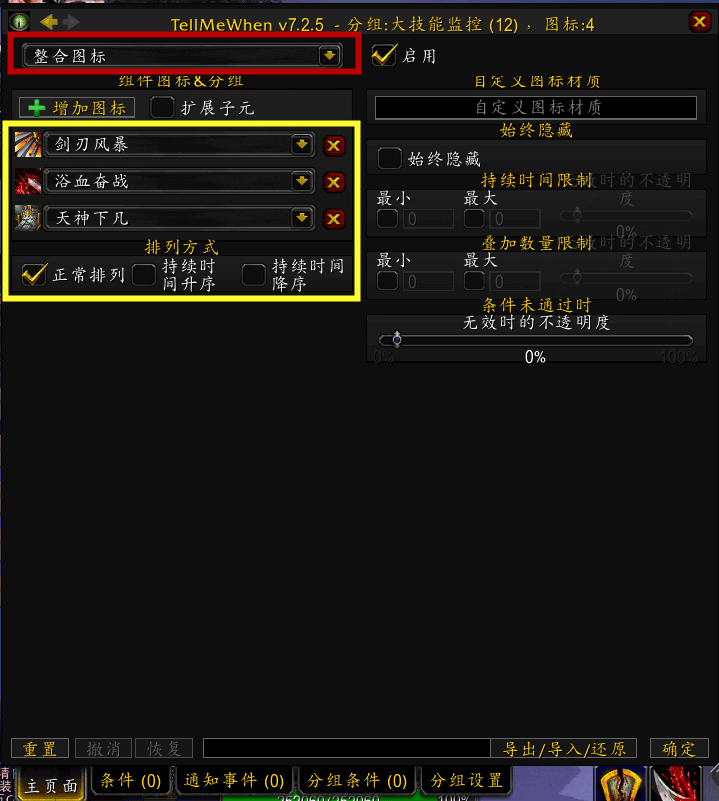This screenshot has height=801, width=719.
Task: Adjust the 无效时的不透明度 opacity slider
Action: click(536, 340)
